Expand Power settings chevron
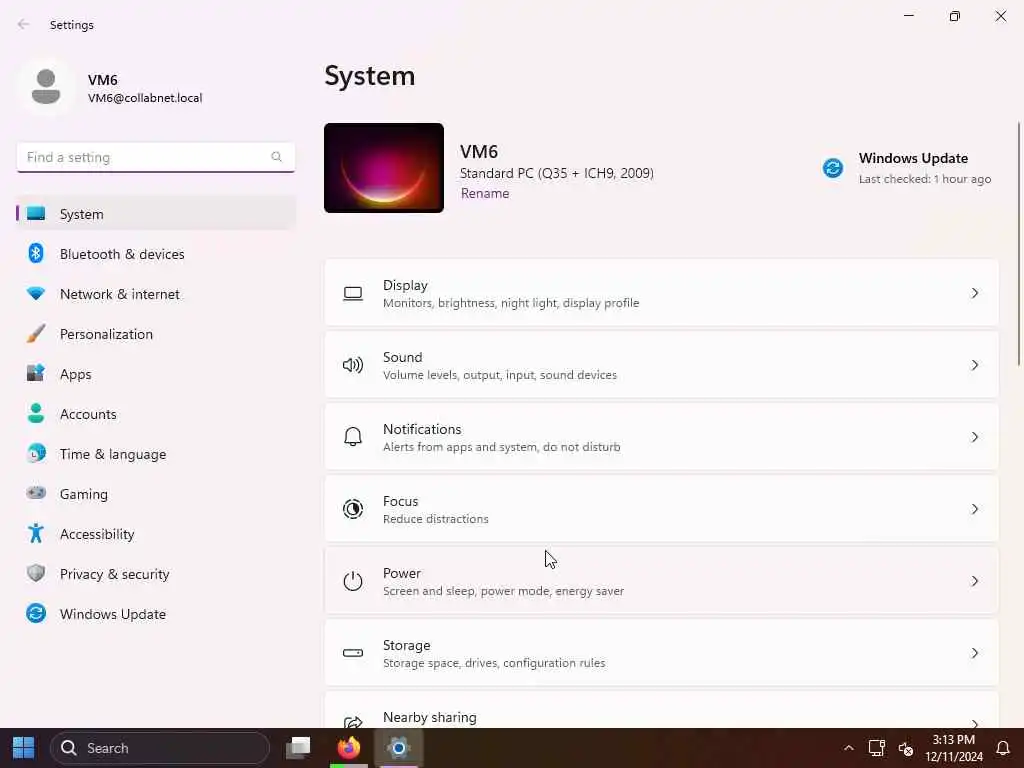 pos(974,581)
